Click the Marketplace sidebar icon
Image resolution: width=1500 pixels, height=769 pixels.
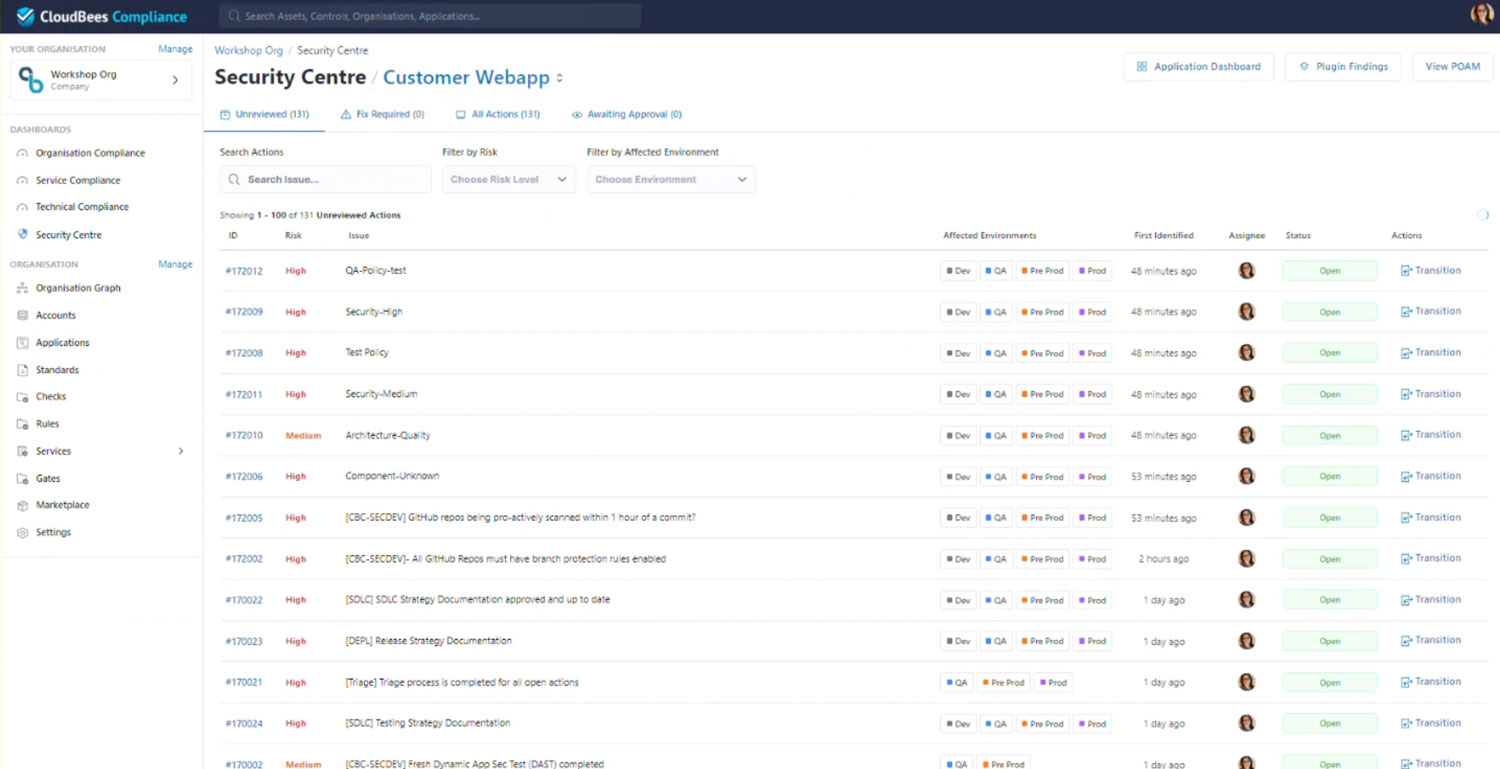(x=23, y=505)
